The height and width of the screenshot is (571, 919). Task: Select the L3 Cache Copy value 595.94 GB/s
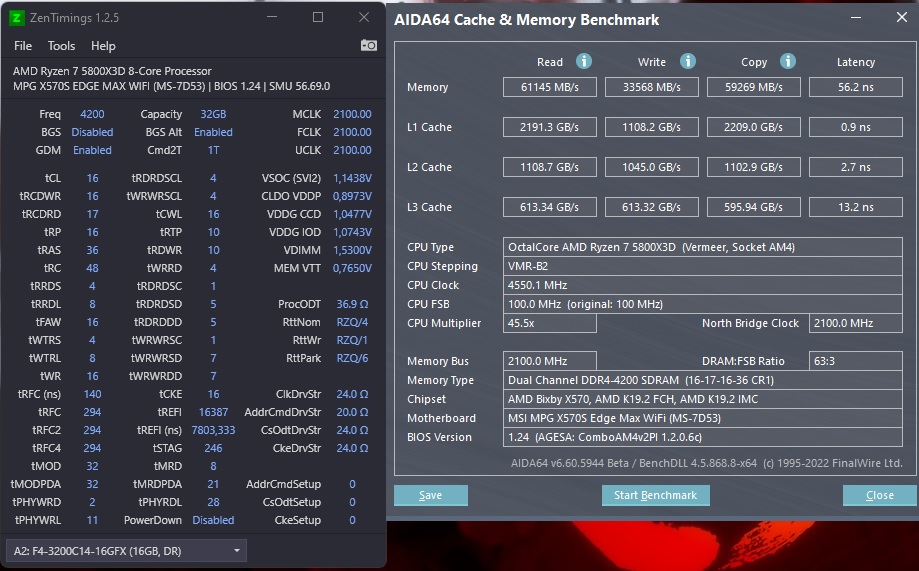(x=754, y=207)
